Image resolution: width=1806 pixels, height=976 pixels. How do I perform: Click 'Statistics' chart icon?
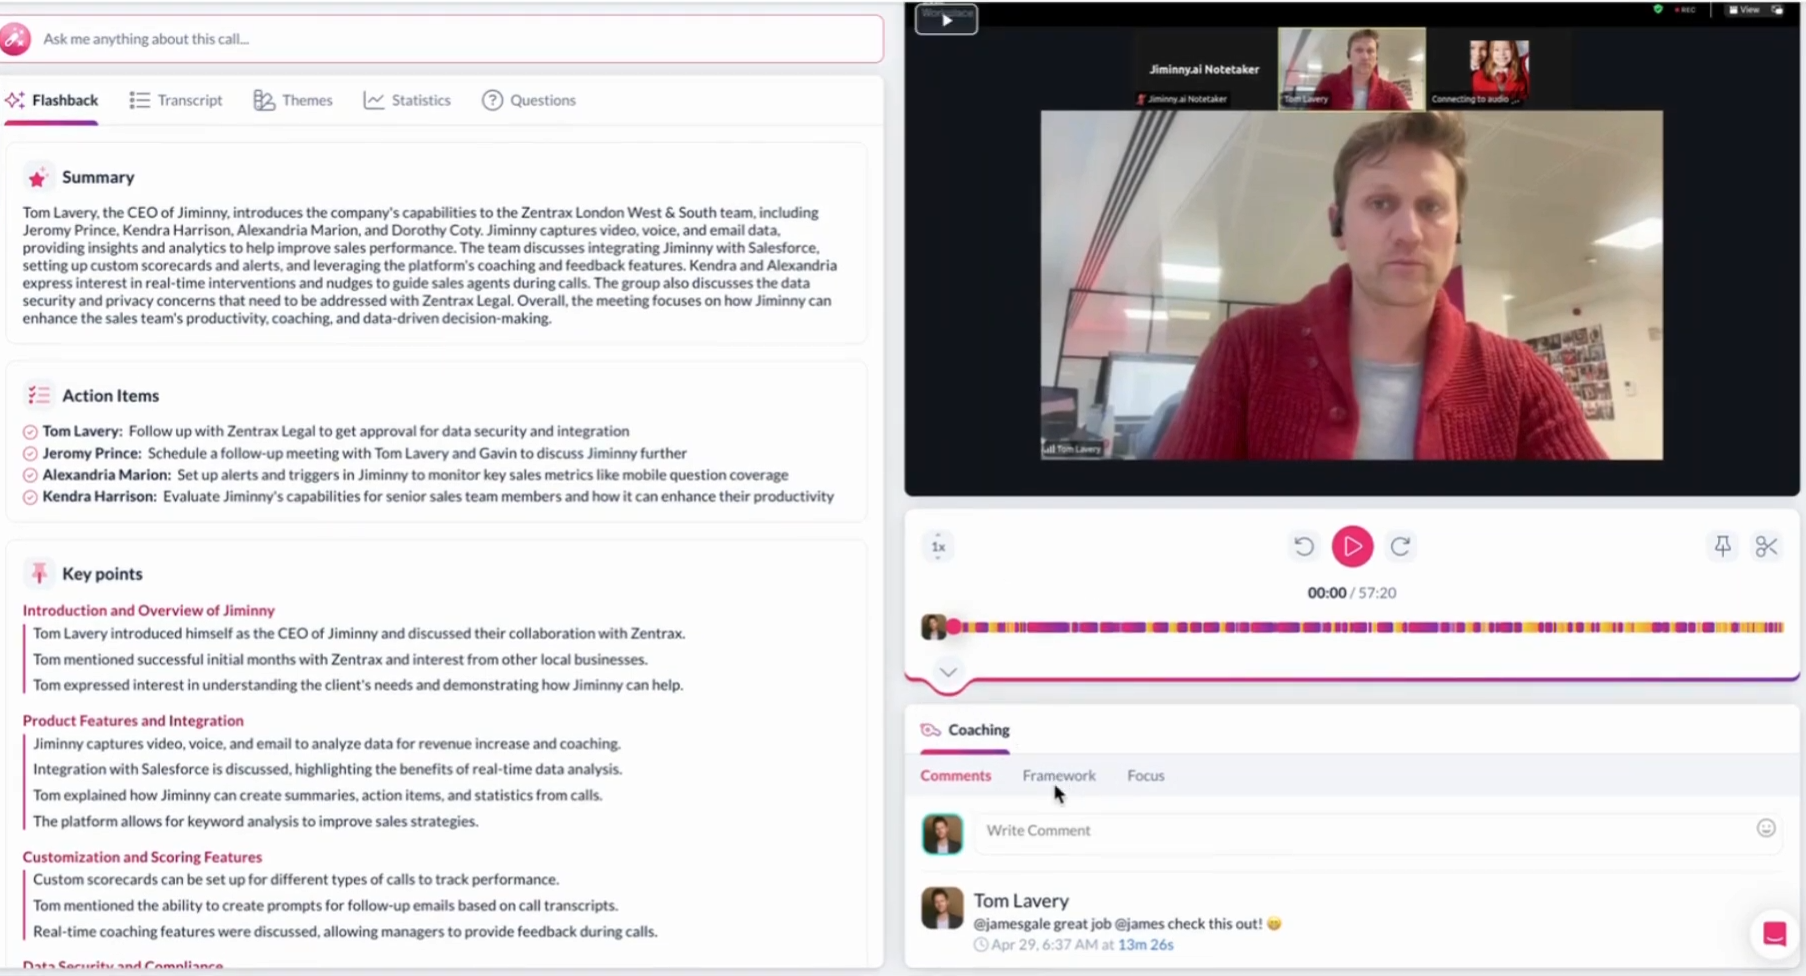pyautogui.click(x=374, y=100)
